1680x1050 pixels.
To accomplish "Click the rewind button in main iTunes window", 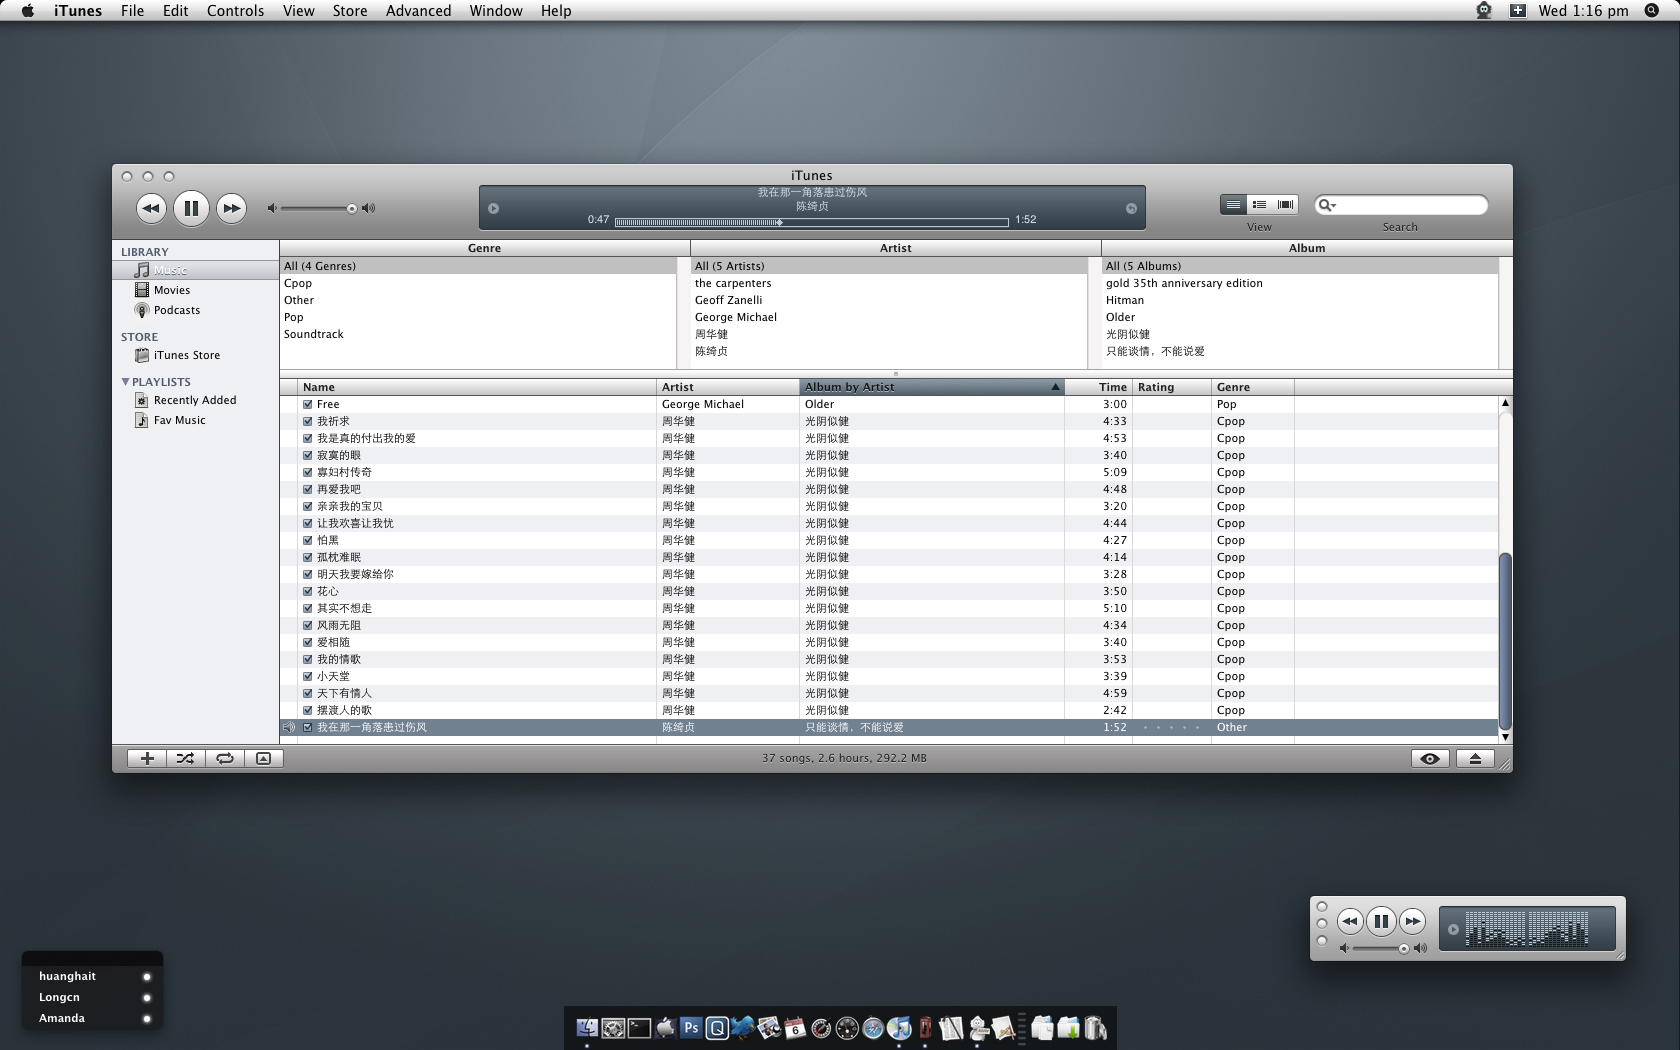I will [x=151, y=208].
